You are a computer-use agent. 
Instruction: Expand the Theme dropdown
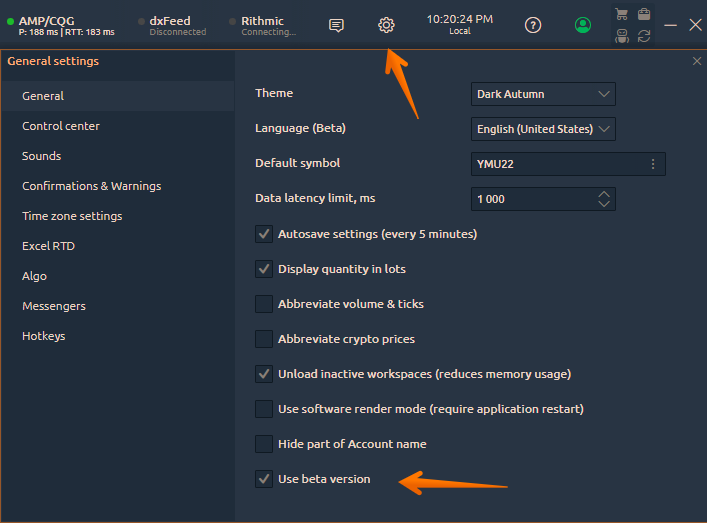(543, 94)
